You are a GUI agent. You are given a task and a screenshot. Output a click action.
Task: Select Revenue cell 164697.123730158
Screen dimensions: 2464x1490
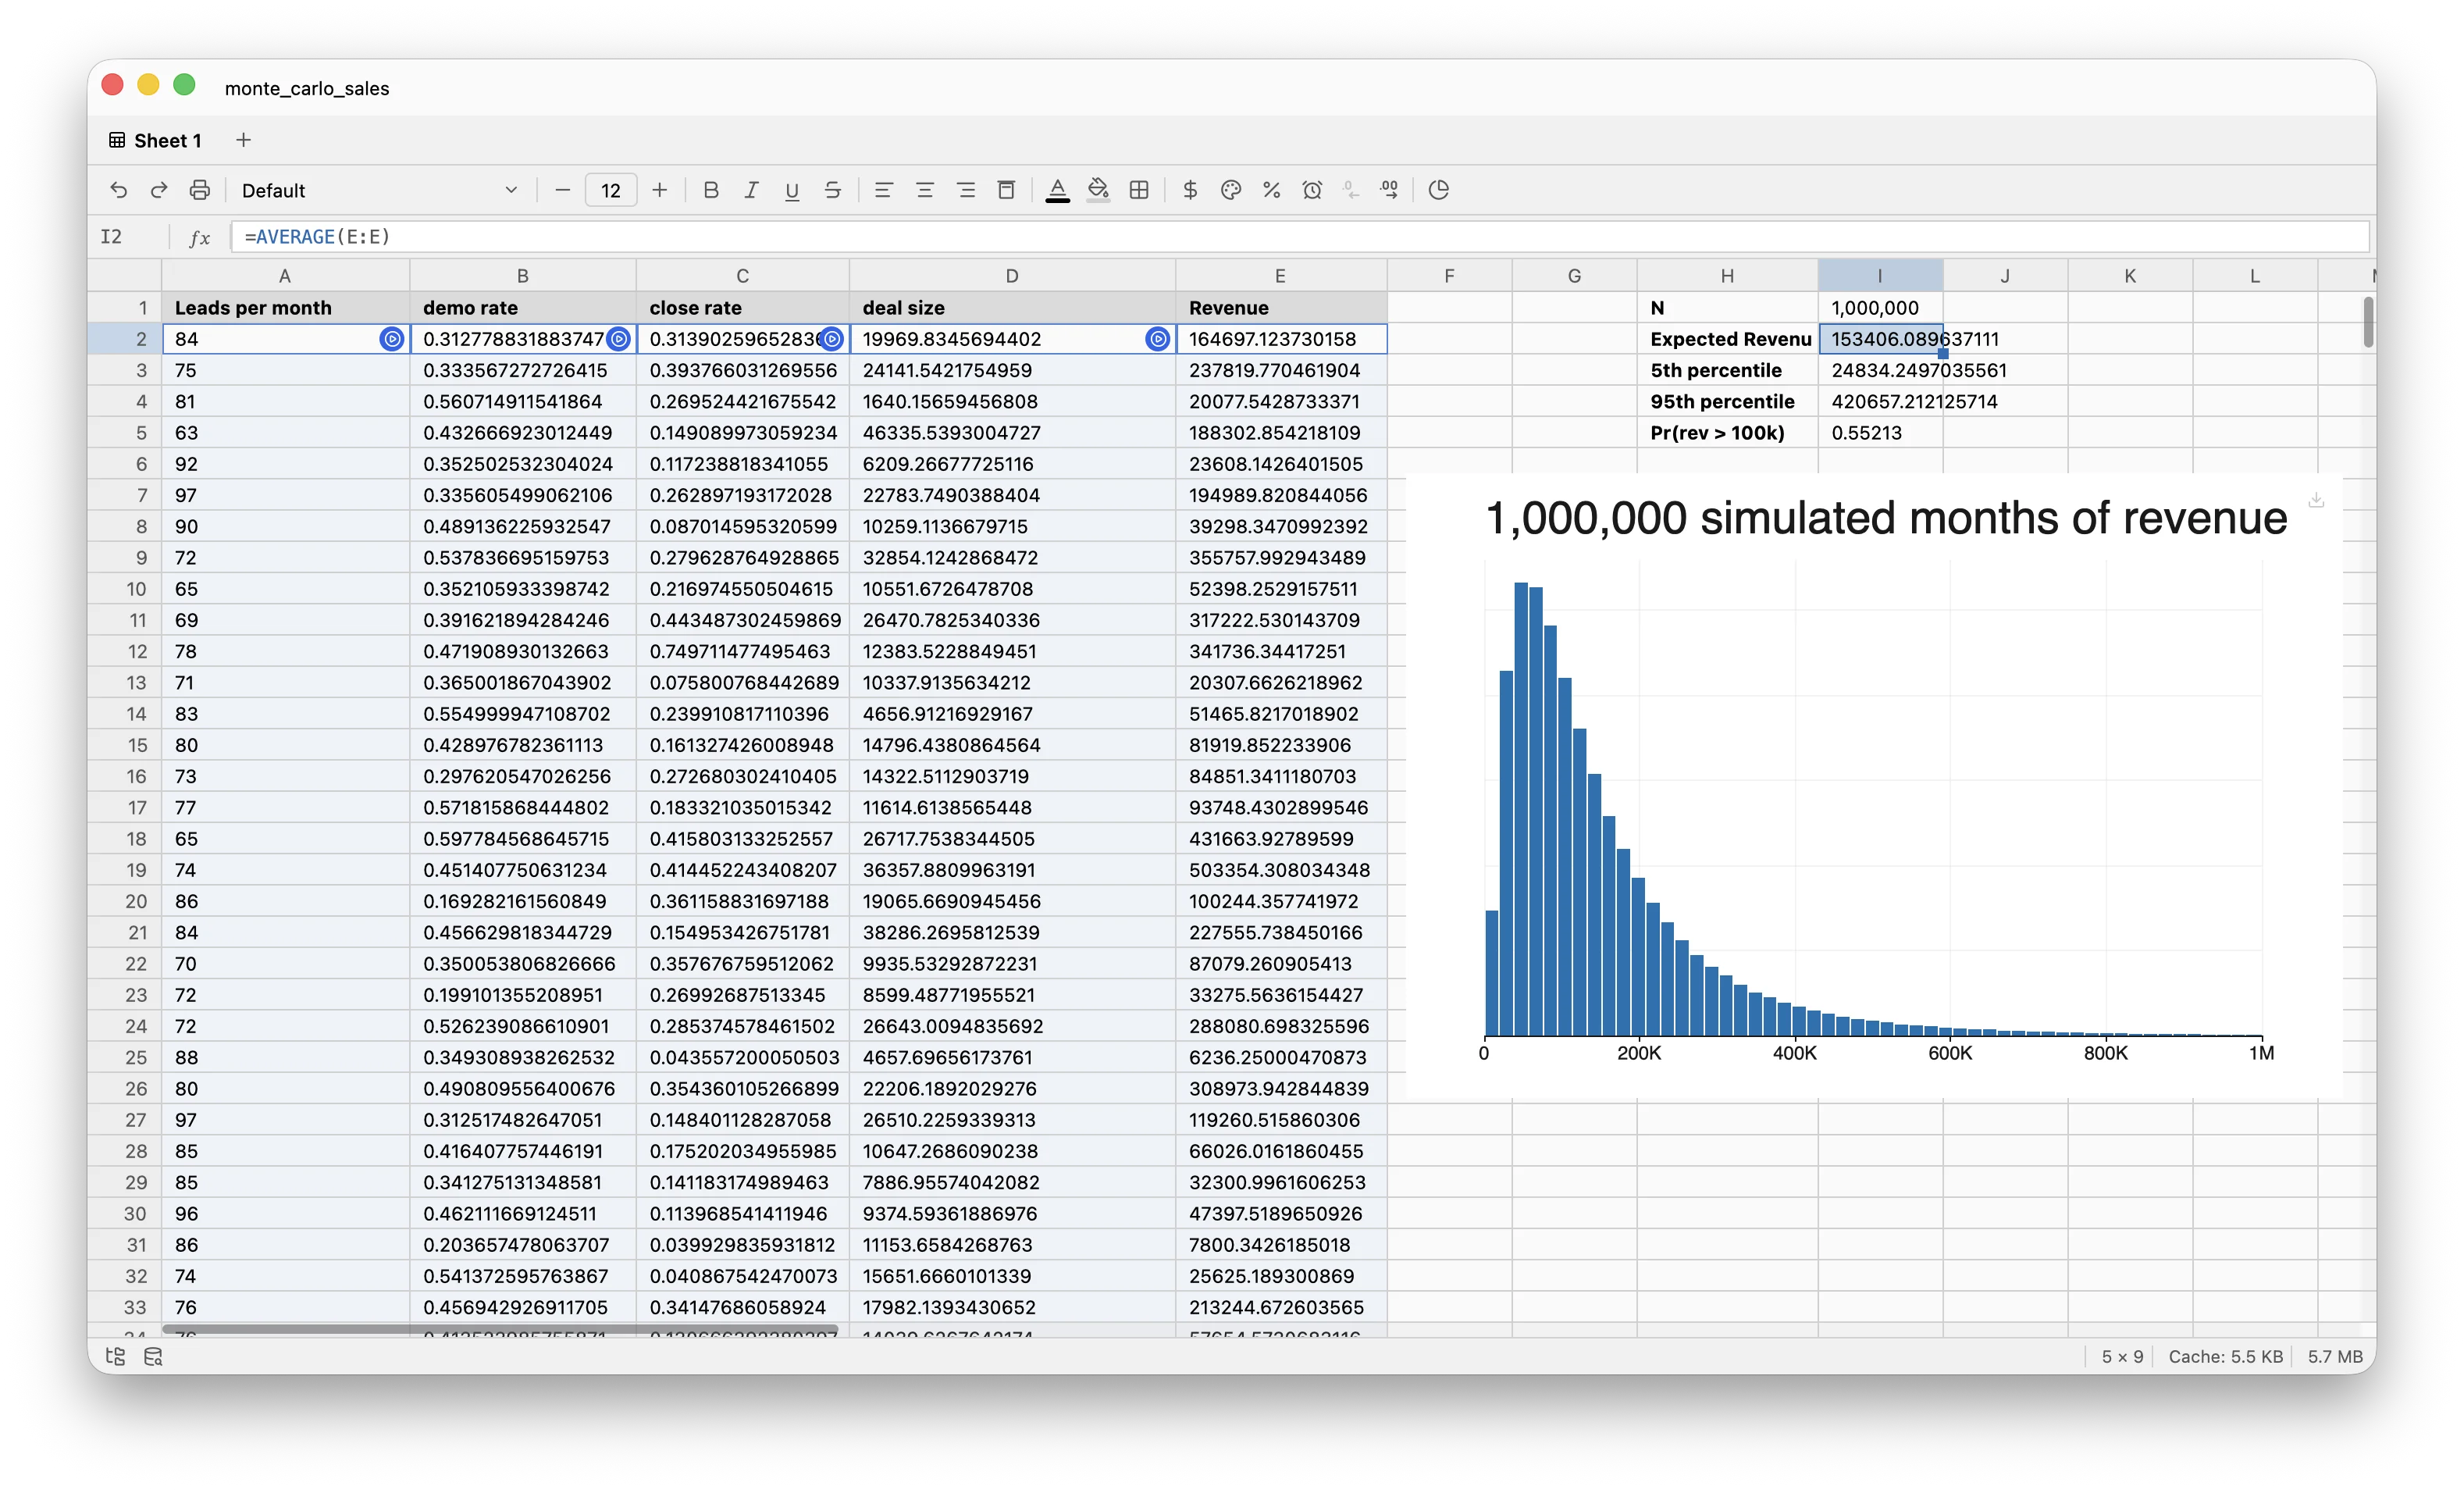[1281, 339]
